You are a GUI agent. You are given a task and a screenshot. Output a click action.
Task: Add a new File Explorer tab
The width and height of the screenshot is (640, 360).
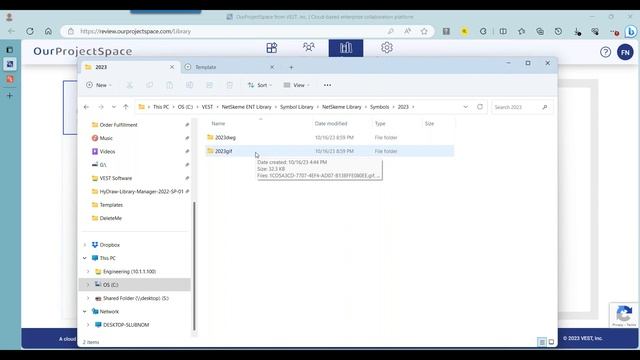(291, 67)
